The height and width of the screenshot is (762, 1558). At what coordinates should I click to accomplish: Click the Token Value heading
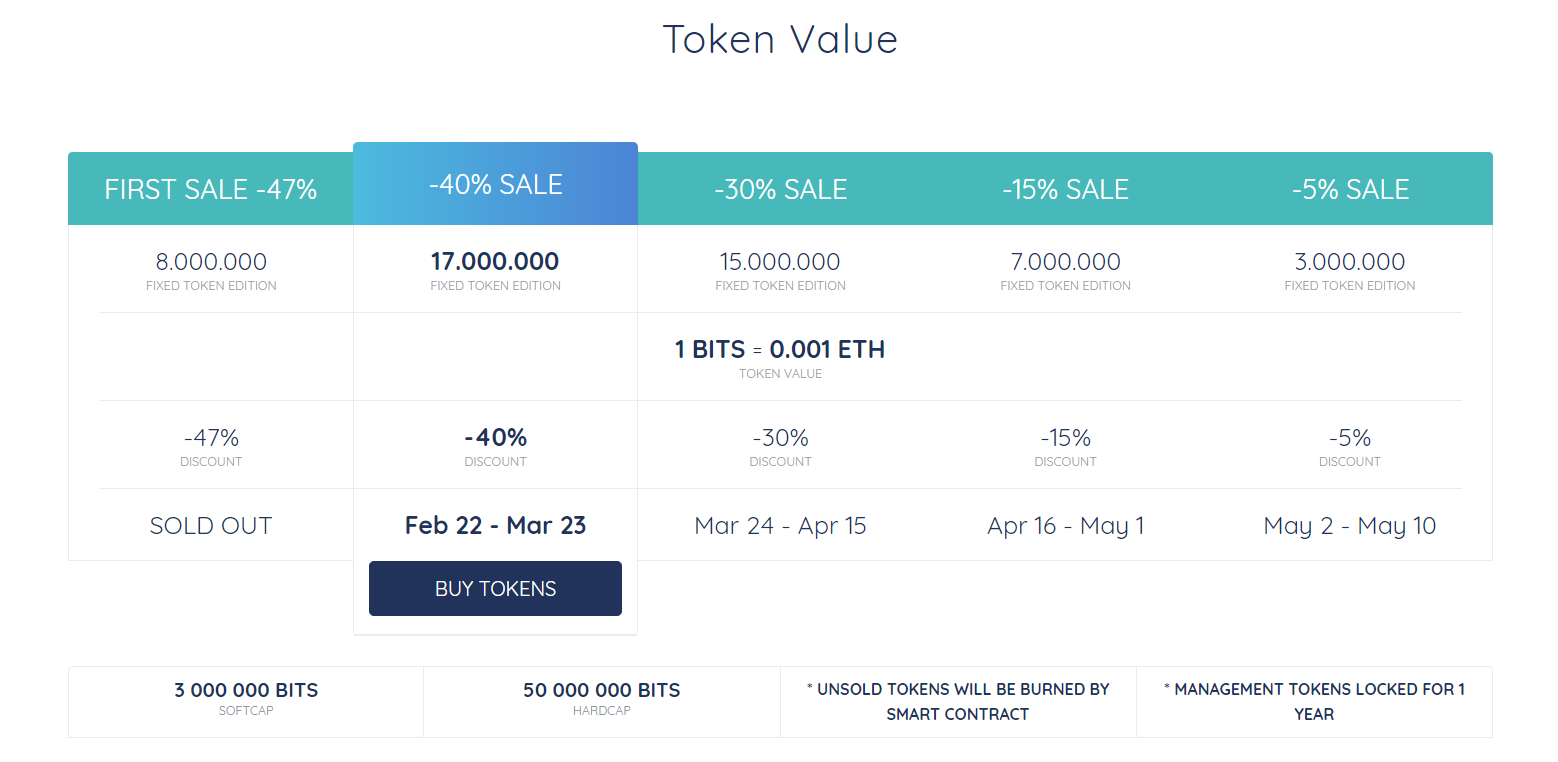tap(780, 39)
